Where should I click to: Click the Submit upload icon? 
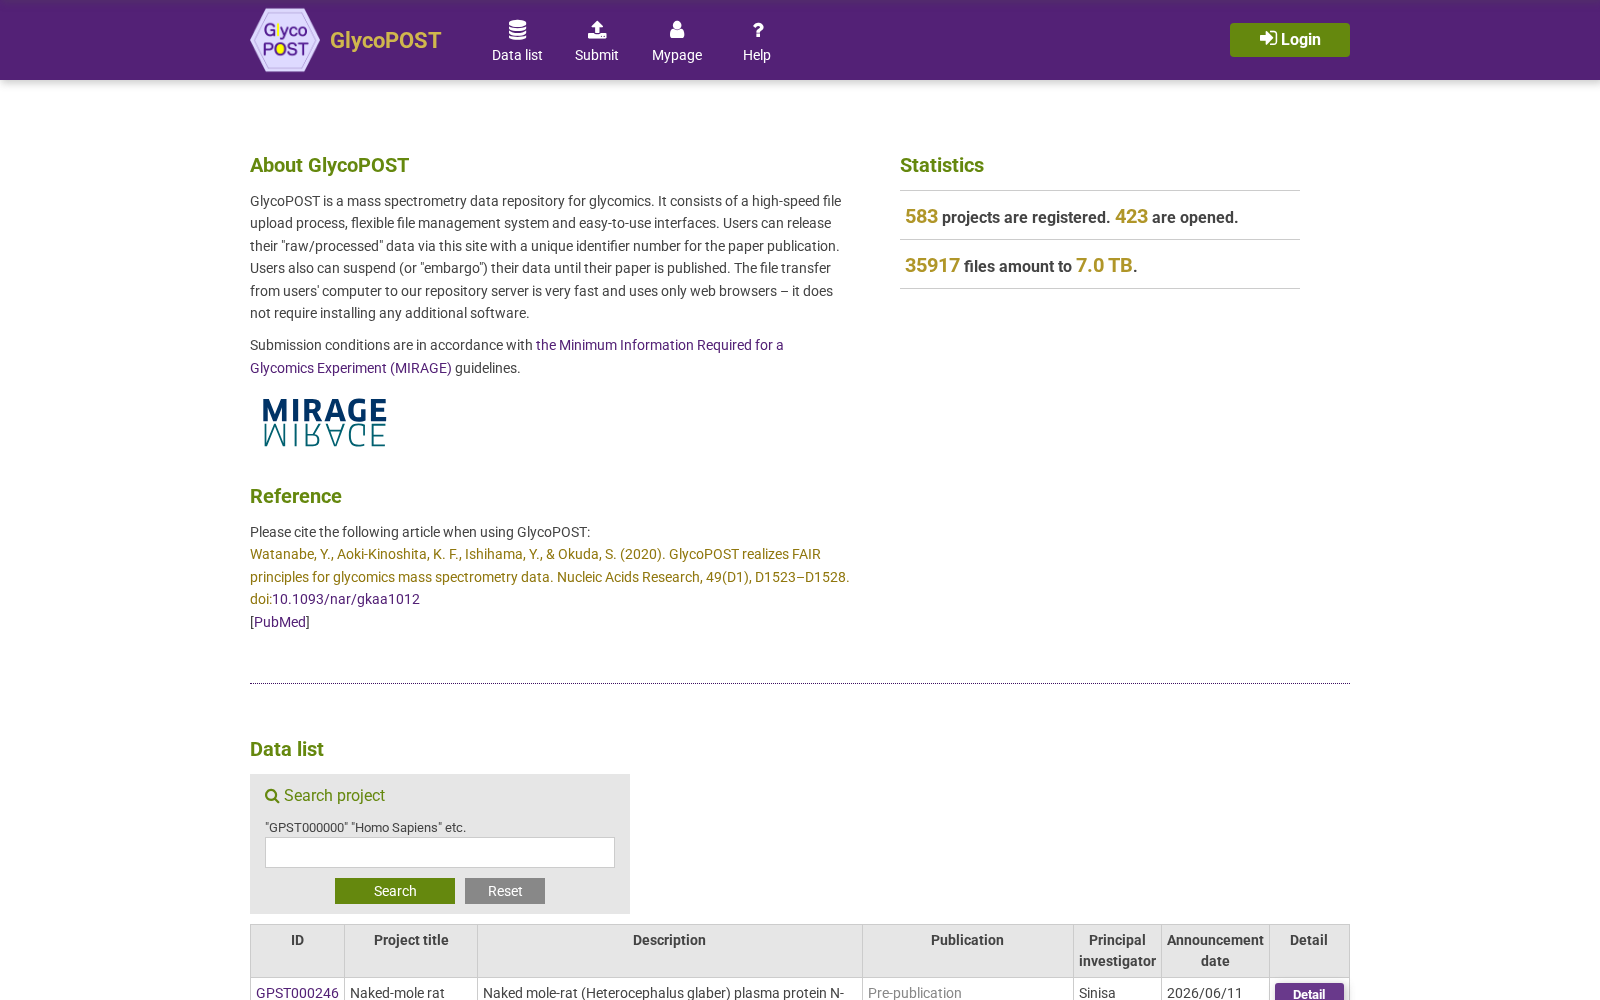pos(597,30)
